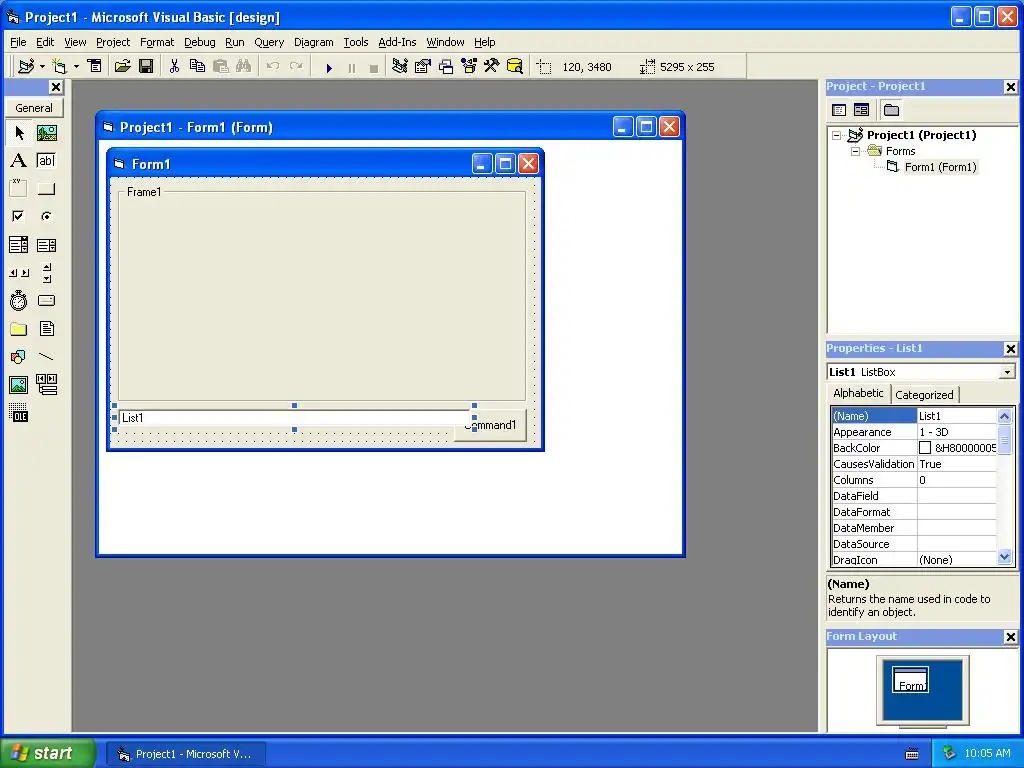Select the OptionButton control tool

click(47, 216)
